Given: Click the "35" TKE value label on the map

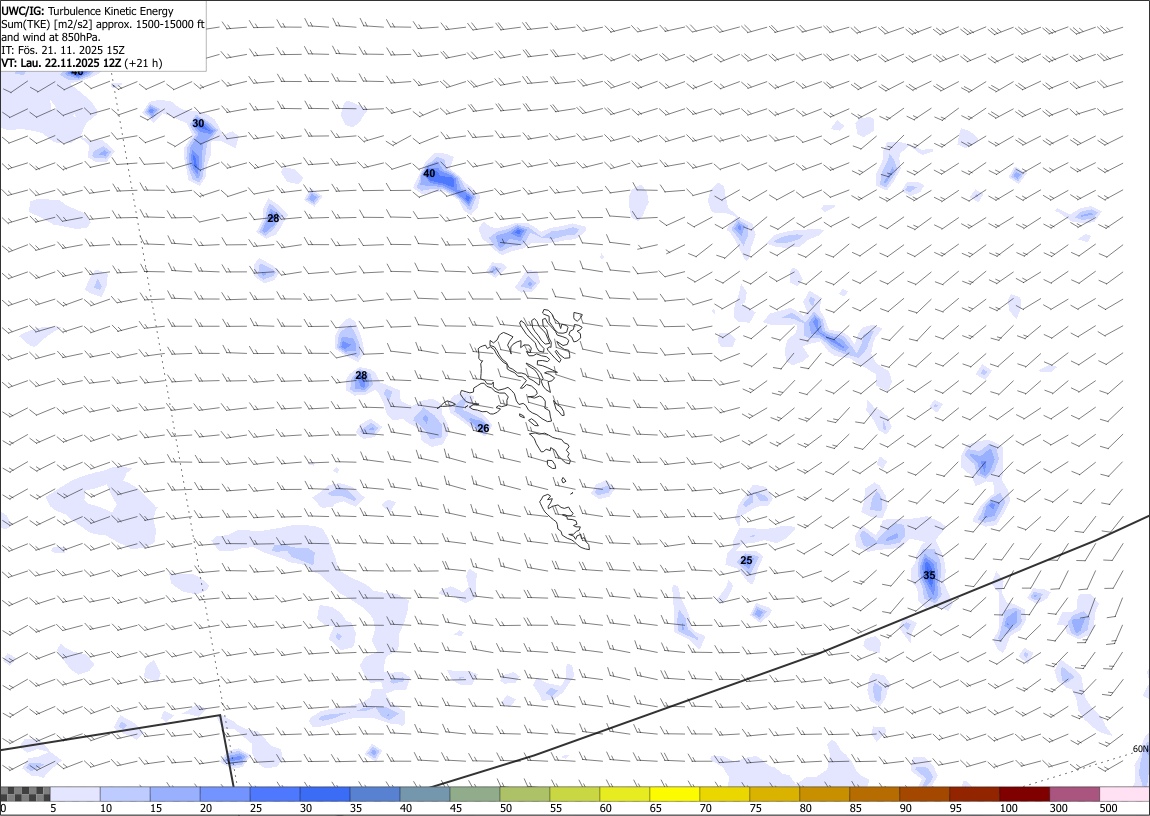Looking at the screenshot, I should [929, 576].
